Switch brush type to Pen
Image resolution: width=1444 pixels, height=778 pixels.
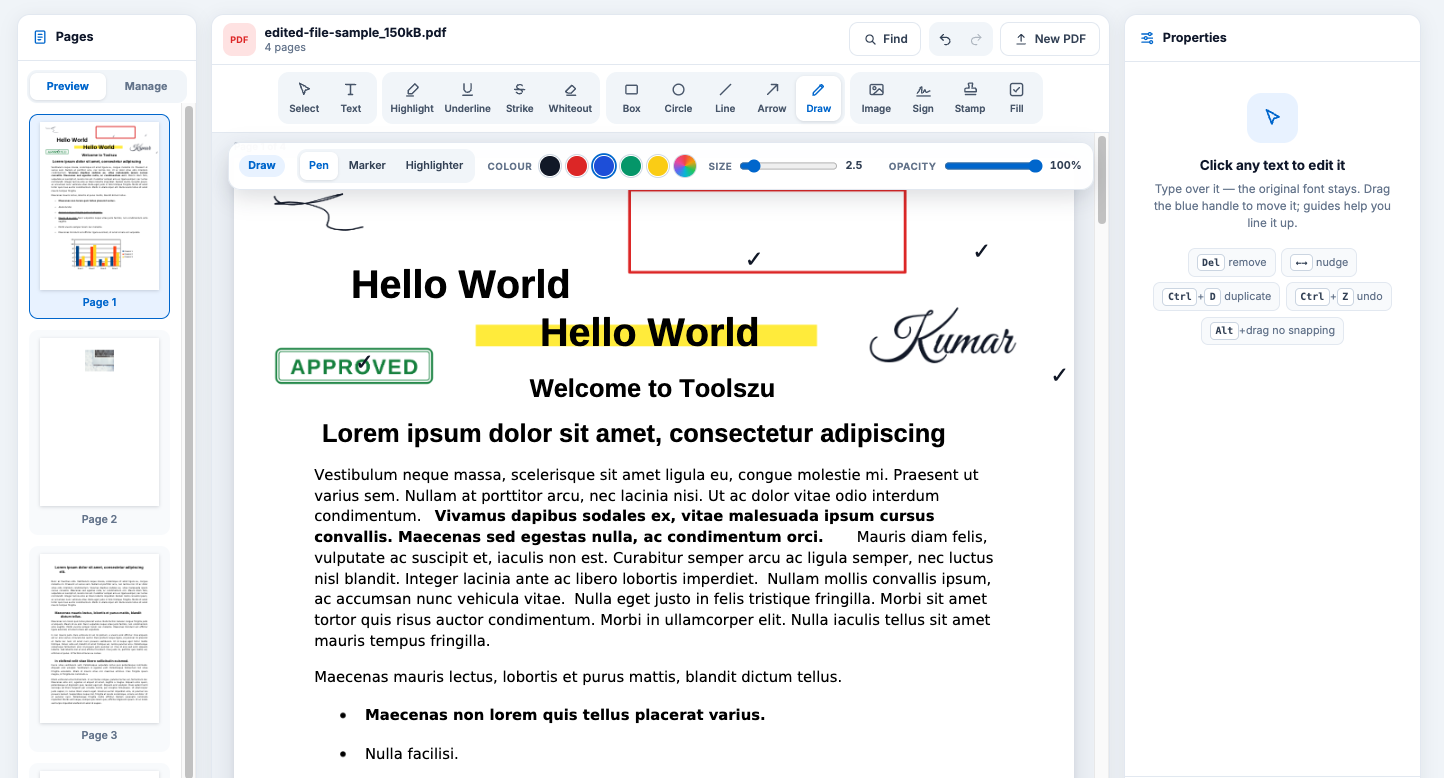(x=319, y=166)
